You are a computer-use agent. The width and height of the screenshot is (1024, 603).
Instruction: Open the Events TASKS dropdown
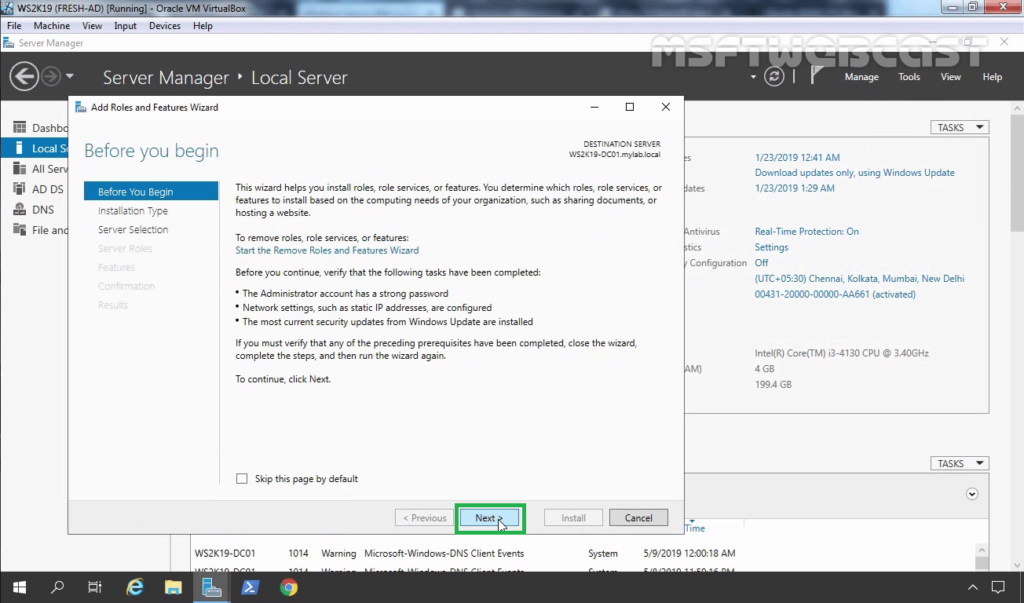[959, 463]
